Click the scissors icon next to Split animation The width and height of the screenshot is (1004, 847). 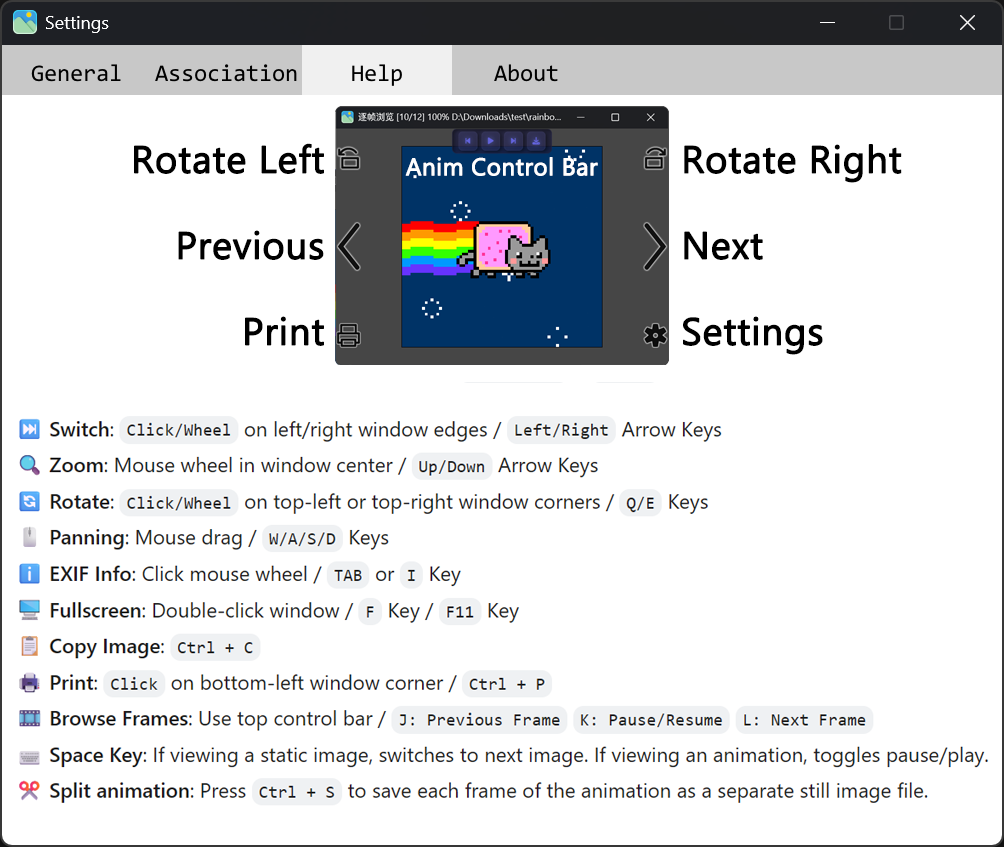pos(27,790)
